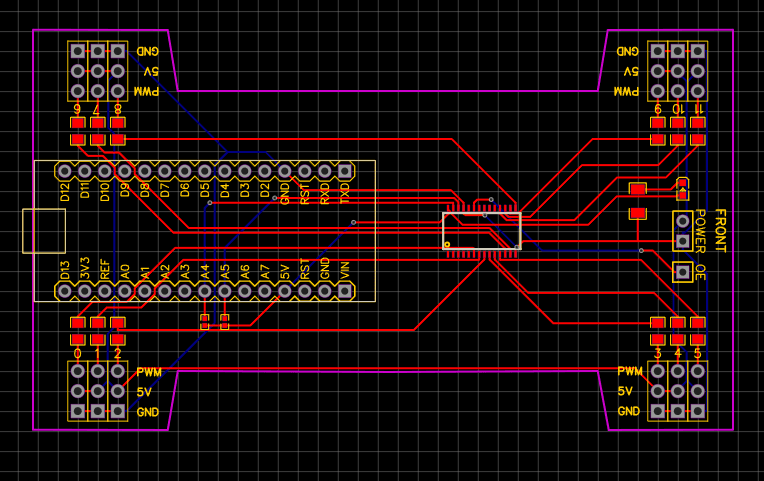
Task: Click the GND pin pad on the top Arduino row
Action: (x=285, y=171)
